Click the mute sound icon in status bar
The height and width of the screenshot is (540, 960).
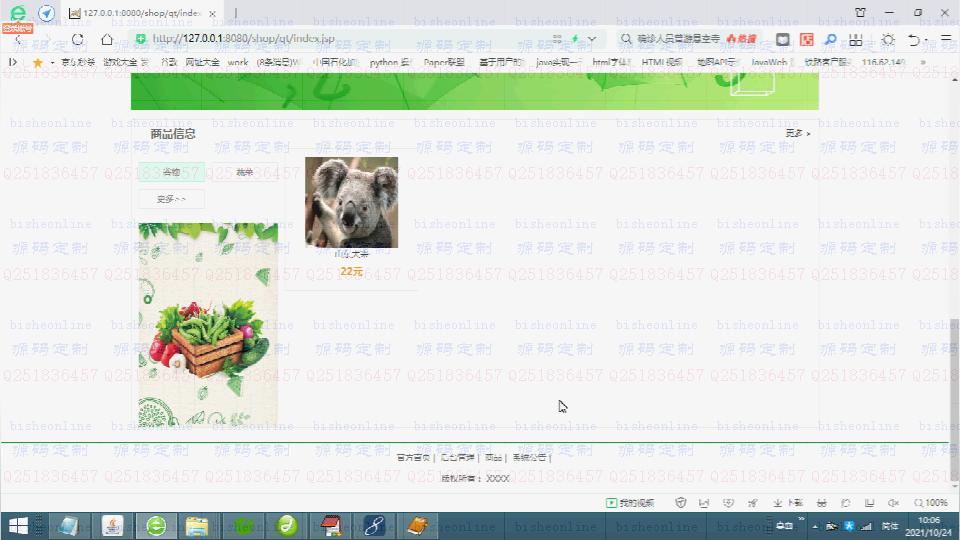pyautogui.click(x=893, y=503)
